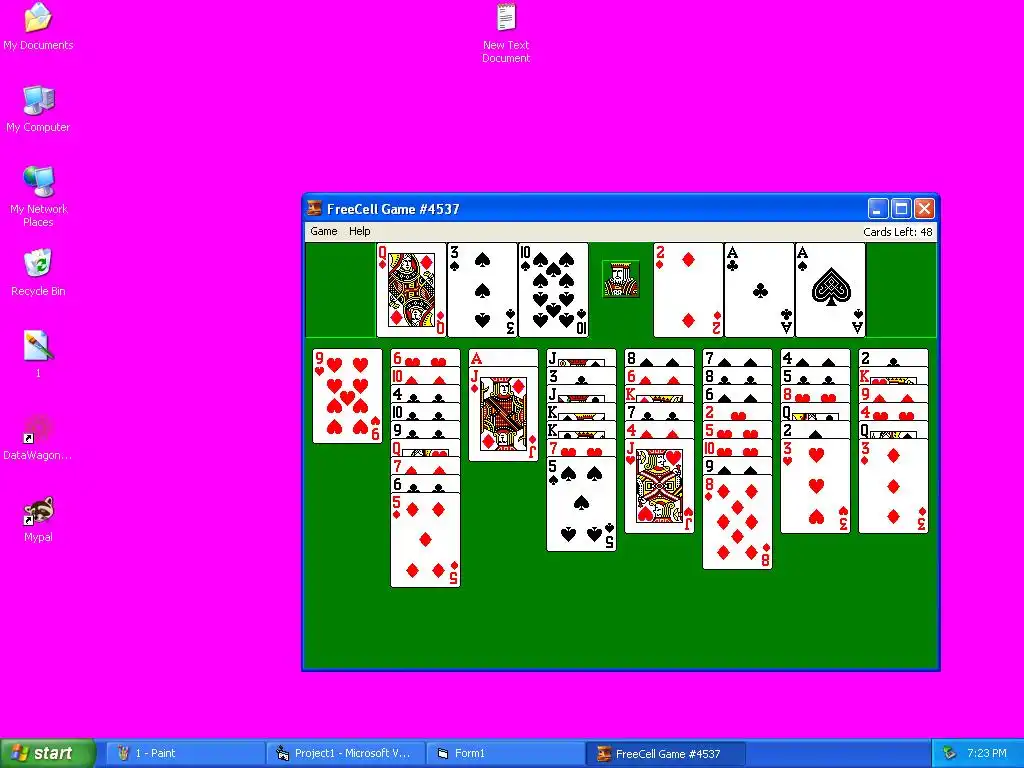Switch to the 1 - Paint taskbar button
The height and width of the screenshot is (768, 1024).
click(x=184, y=753)
